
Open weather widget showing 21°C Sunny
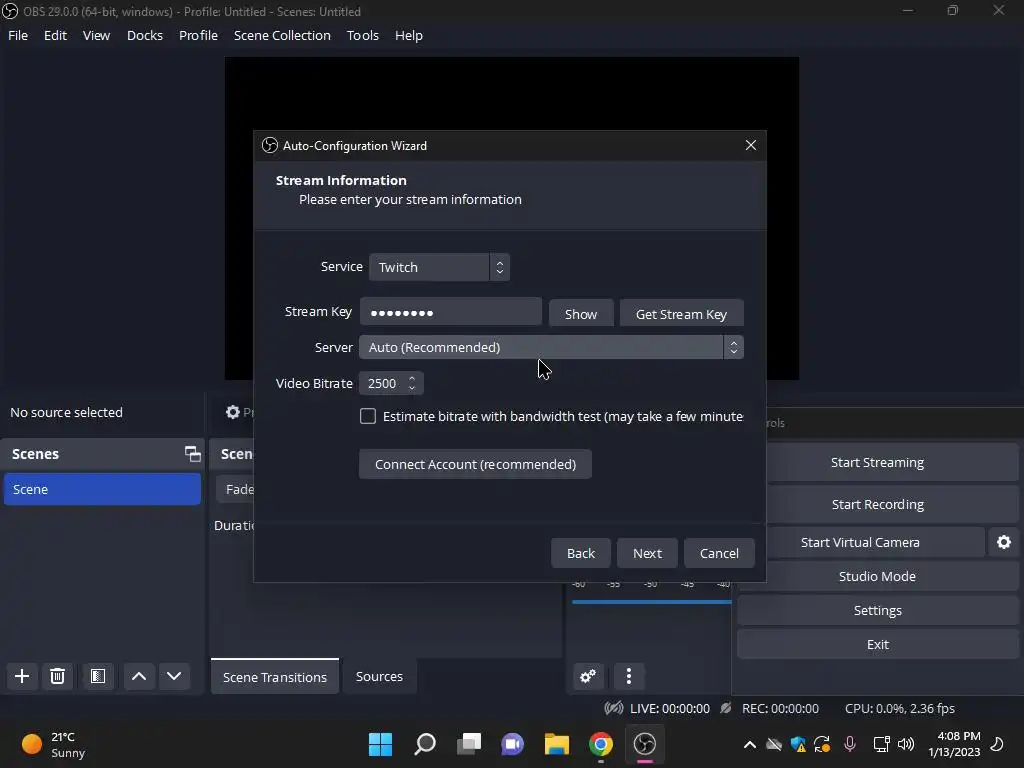click(x=54, y=744)
